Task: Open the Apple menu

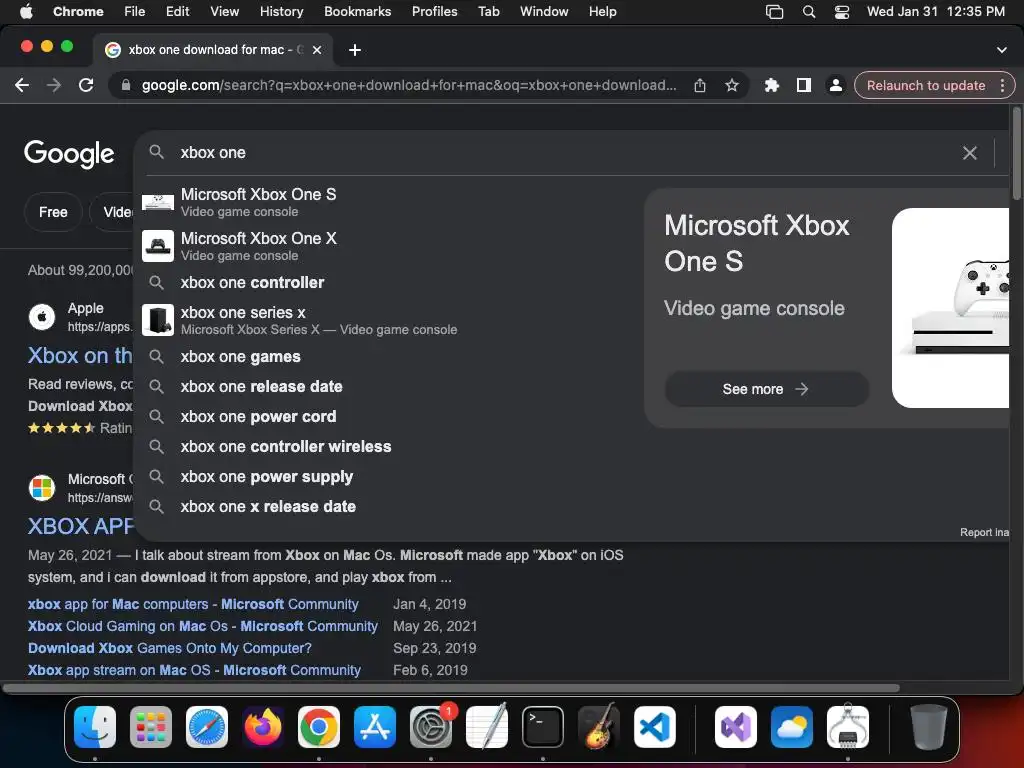Action: tap(26, 12)
